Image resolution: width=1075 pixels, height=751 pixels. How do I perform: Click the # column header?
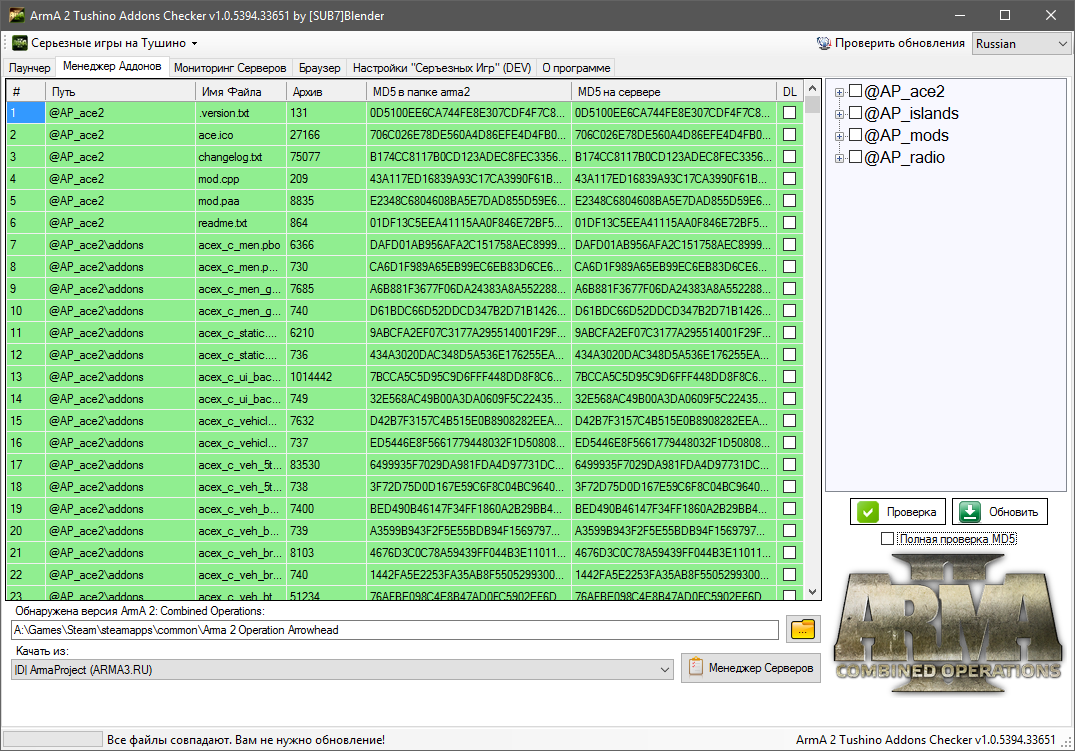pyautogui.click(x=25, y=91)
